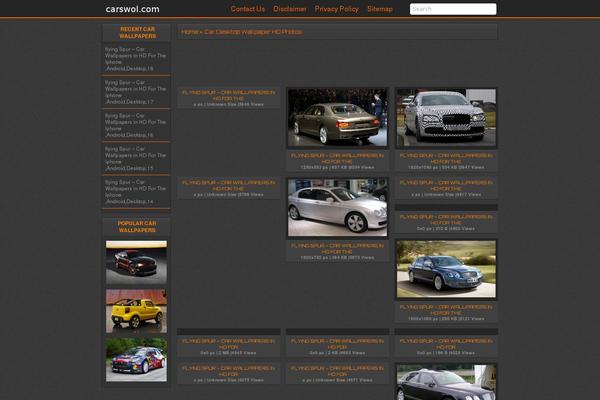Open recent wallpaper link ending in 14
This screenshot has height=400, width=600.
click(136, 192)
